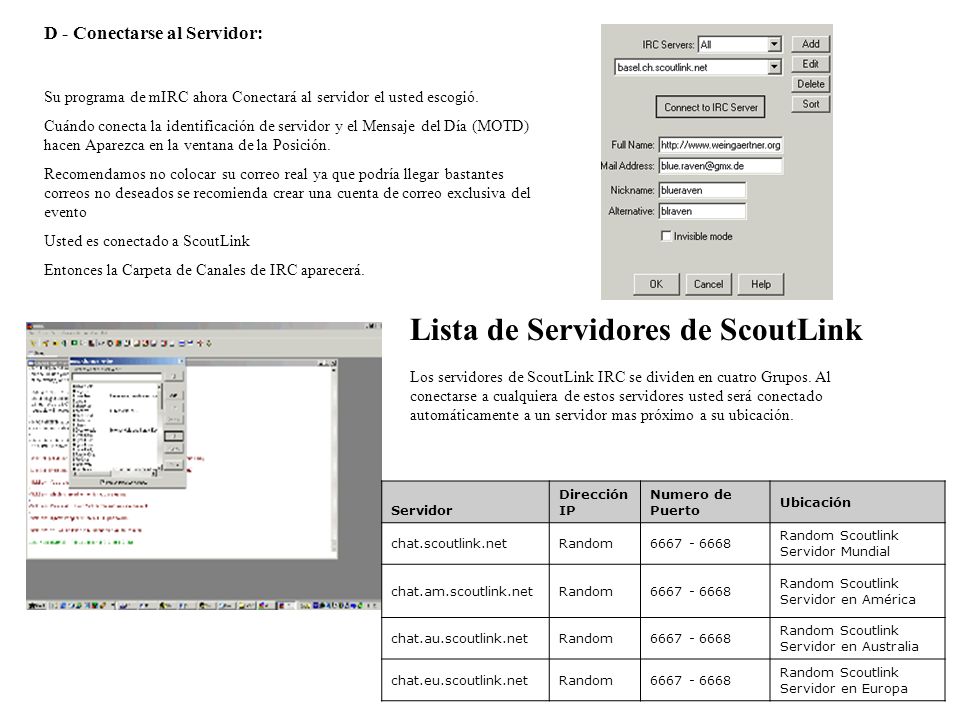Open the blurry mIRC desktop screenshot thumbnail

tap(204, 467)
